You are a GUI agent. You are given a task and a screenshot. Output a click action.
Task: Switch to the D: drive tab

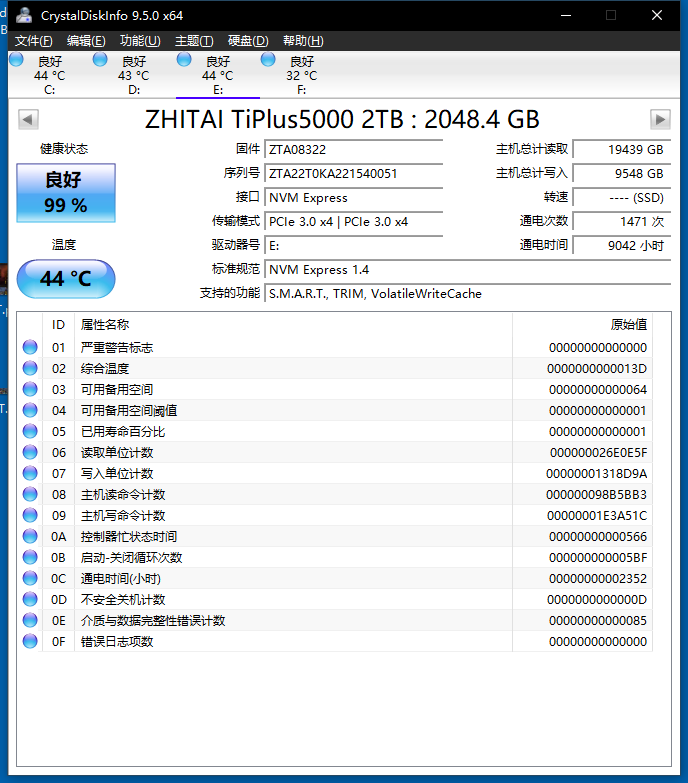pyautogui.click(x=134, y=75)
